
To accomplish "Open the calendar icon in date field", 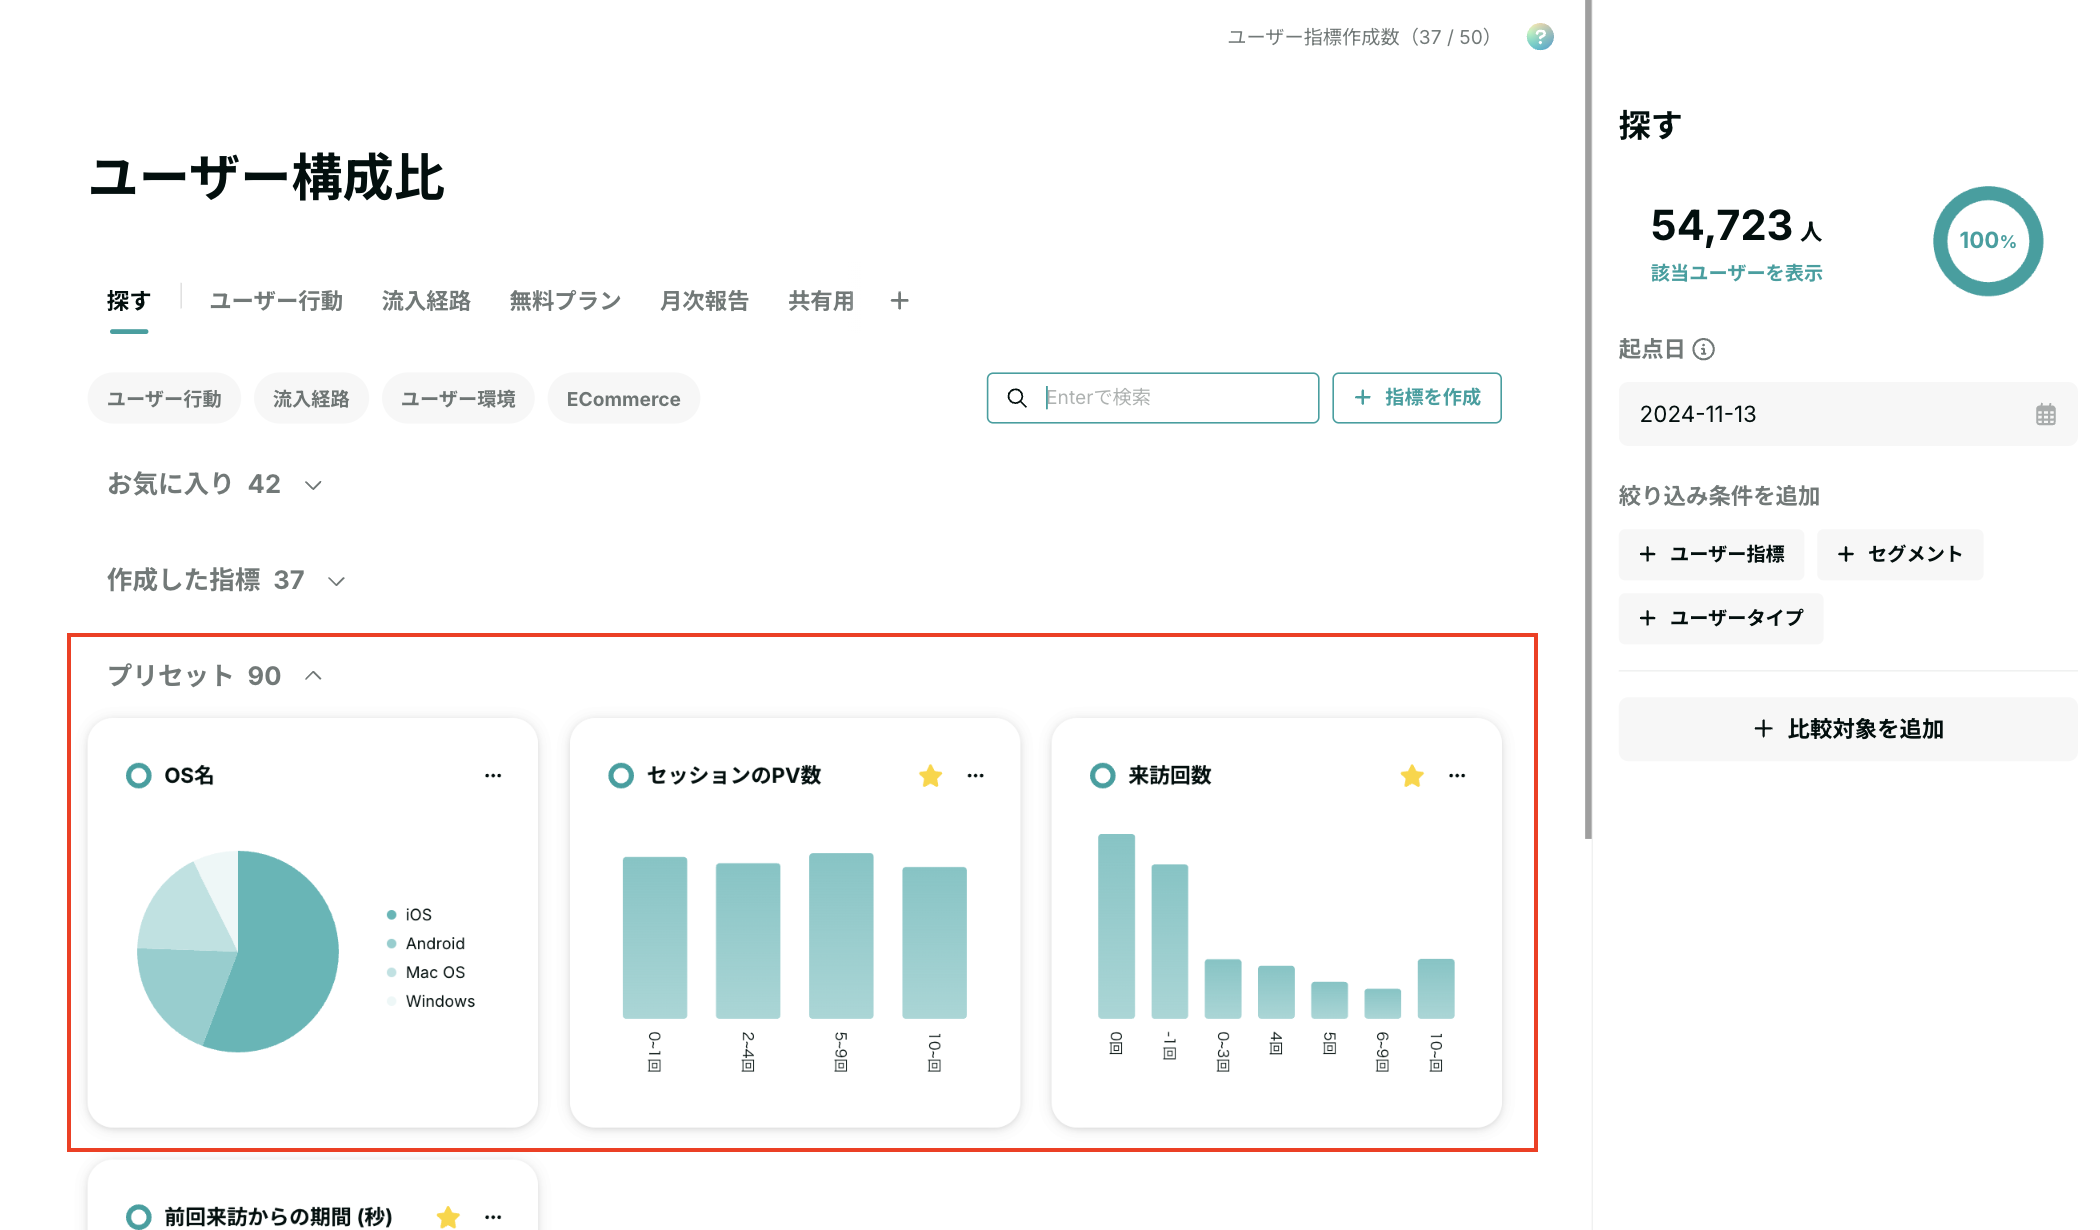I will 2046,414.
